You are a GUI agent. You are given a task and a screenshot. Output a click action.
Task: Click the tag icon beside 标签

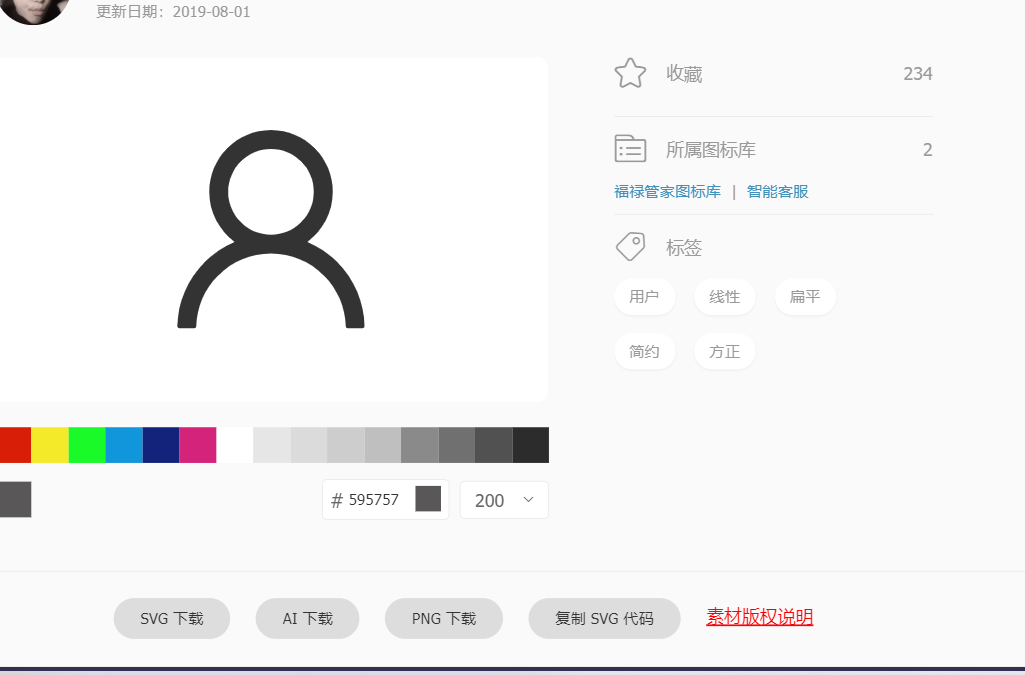pyautogui.click(x=630, y=246)
